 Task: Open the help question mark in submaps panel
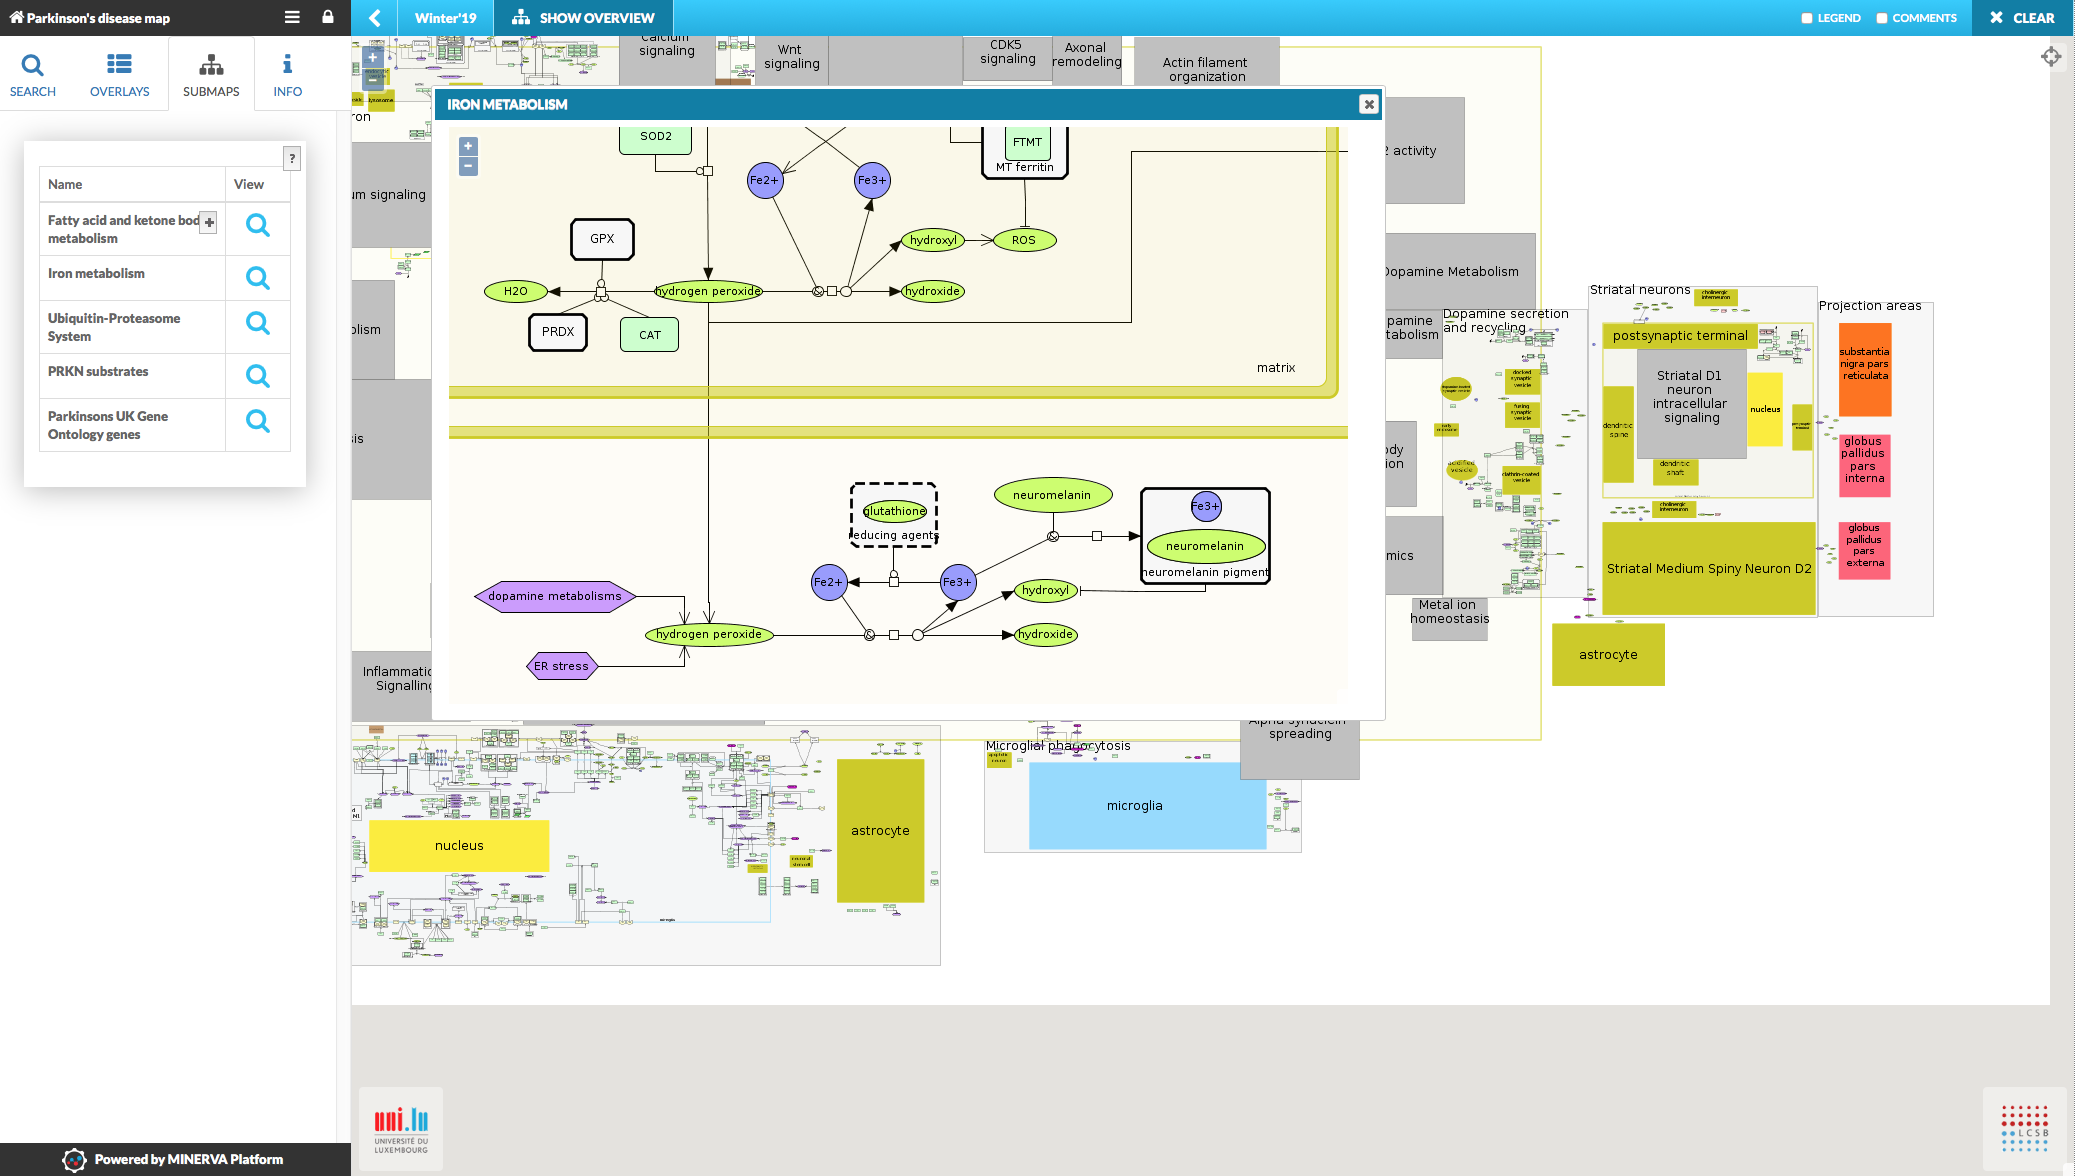click(292, 158)
